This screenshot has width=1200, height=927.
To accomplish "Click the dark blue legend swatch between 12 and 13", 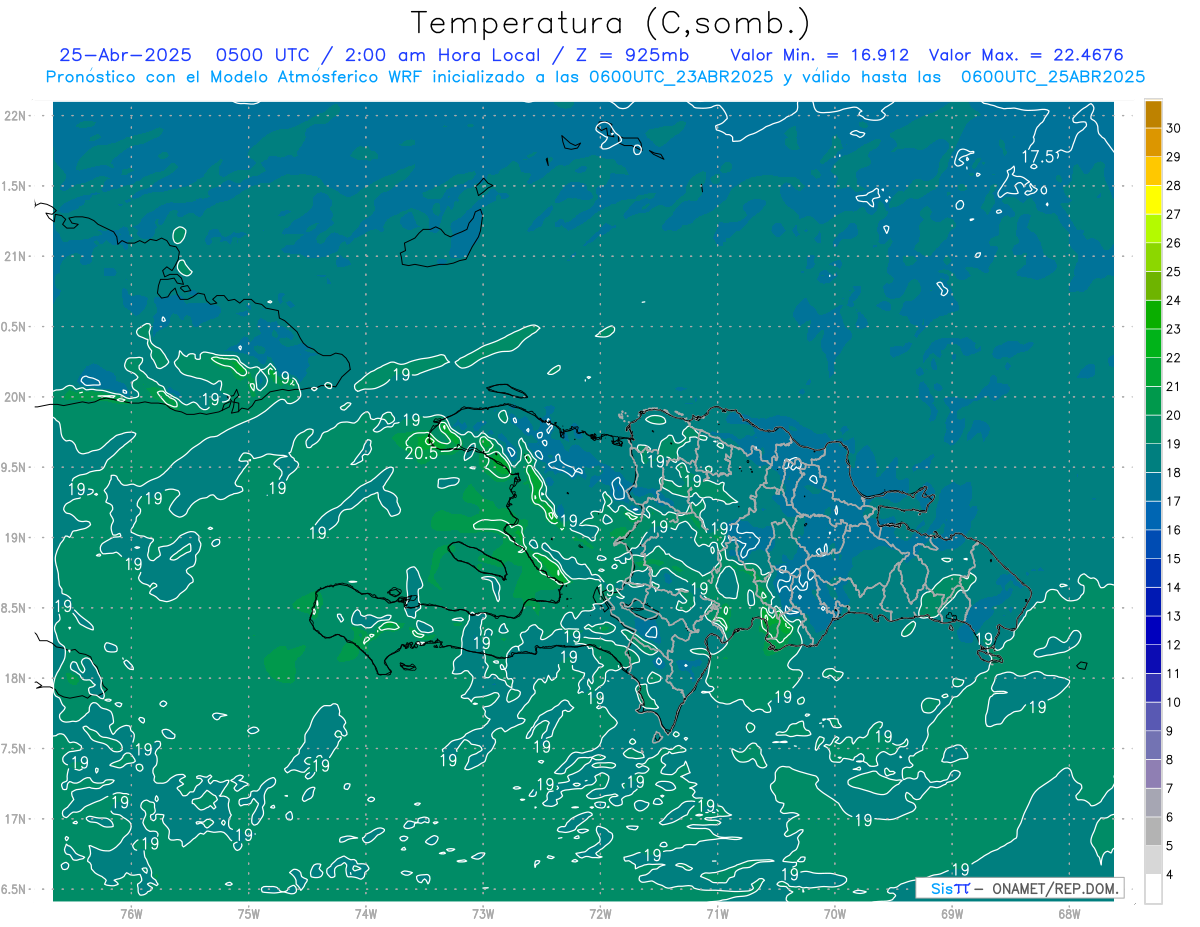I will [1153, 631].
